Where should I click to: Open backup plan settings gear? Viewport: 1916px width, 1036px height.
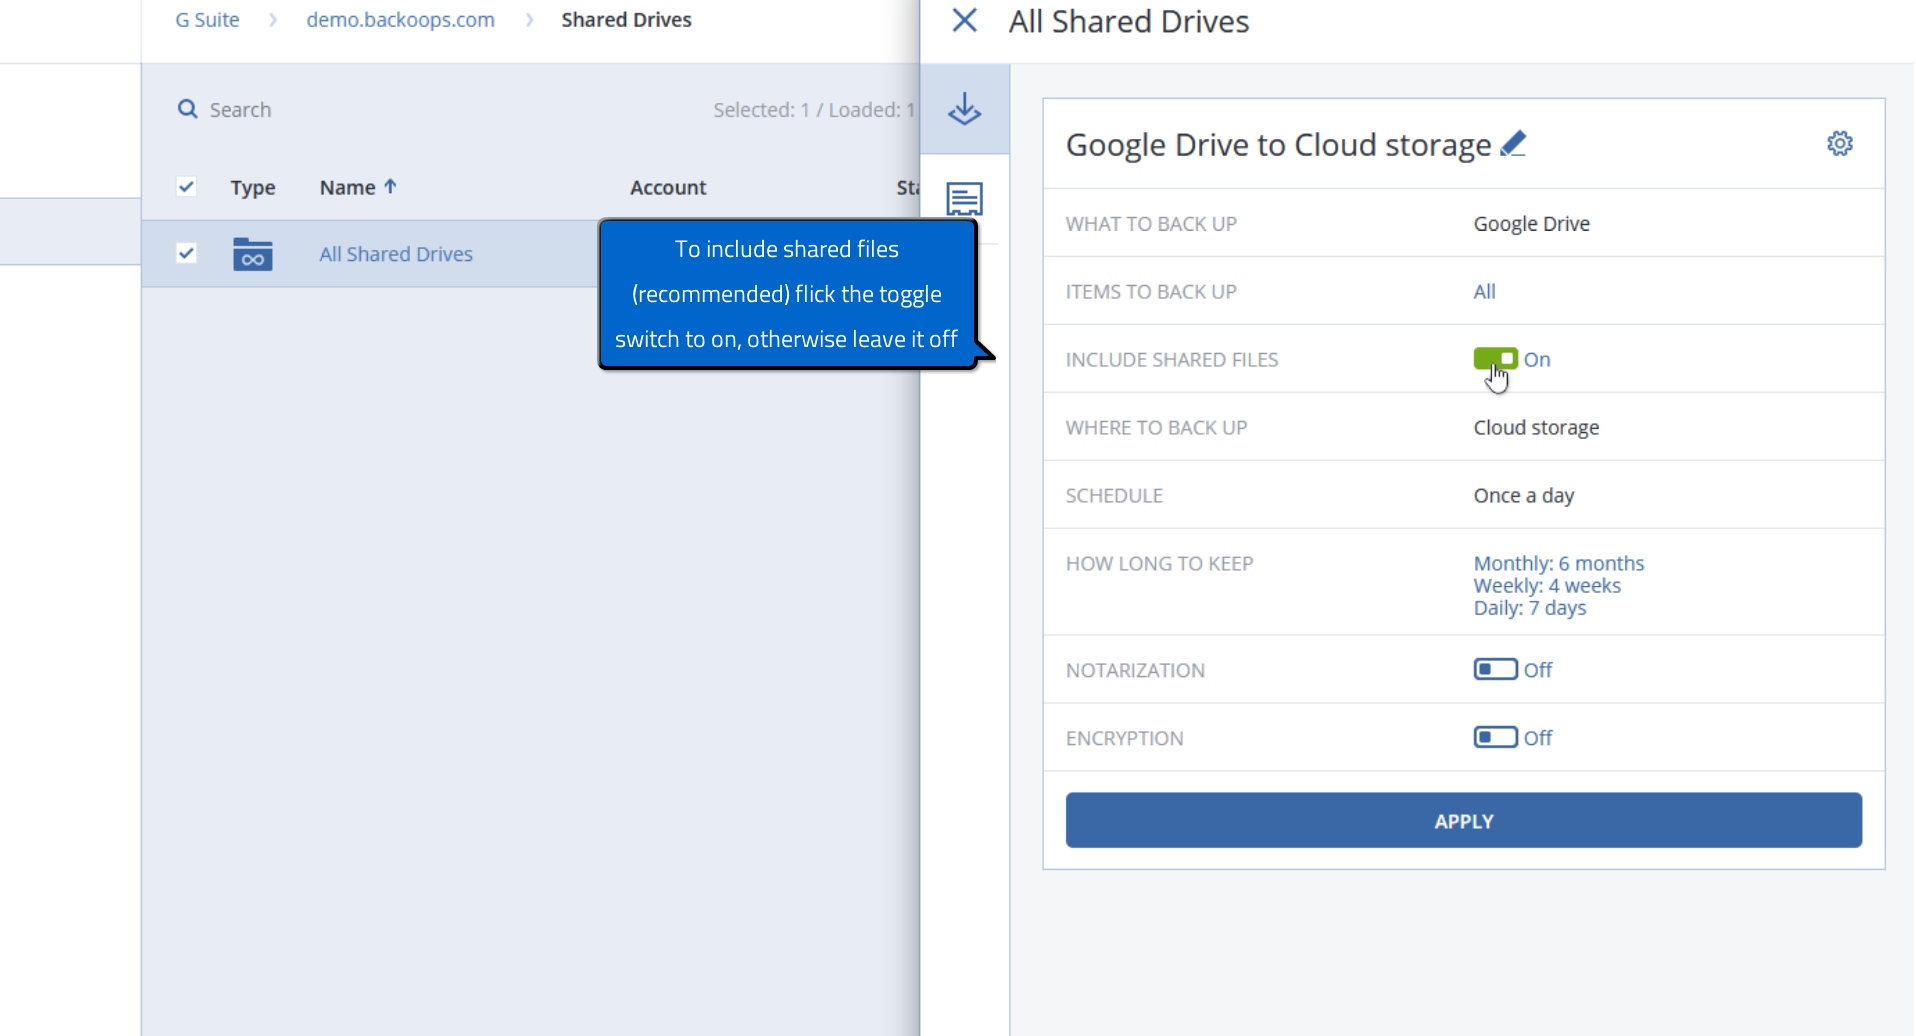[x=1839, y=143]
